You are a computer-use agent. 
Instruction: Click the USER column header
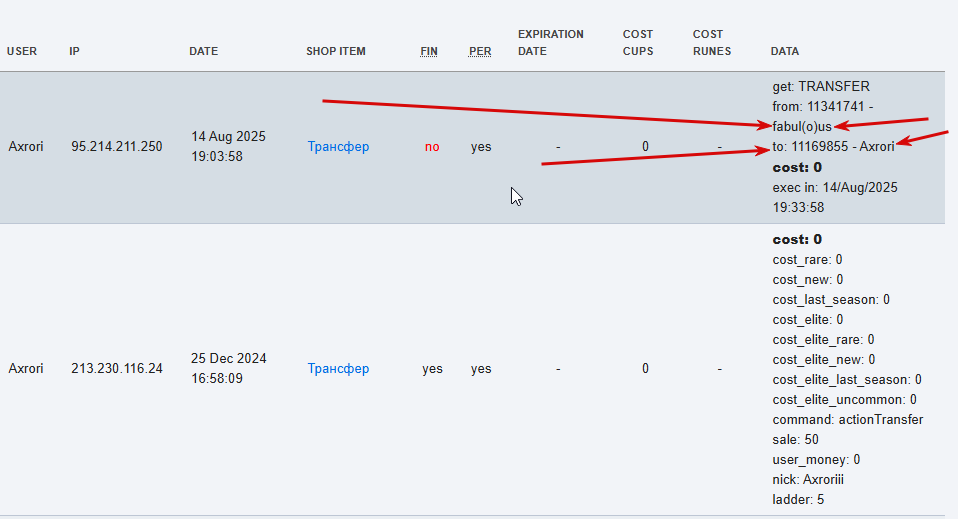[x=22, y=51]
